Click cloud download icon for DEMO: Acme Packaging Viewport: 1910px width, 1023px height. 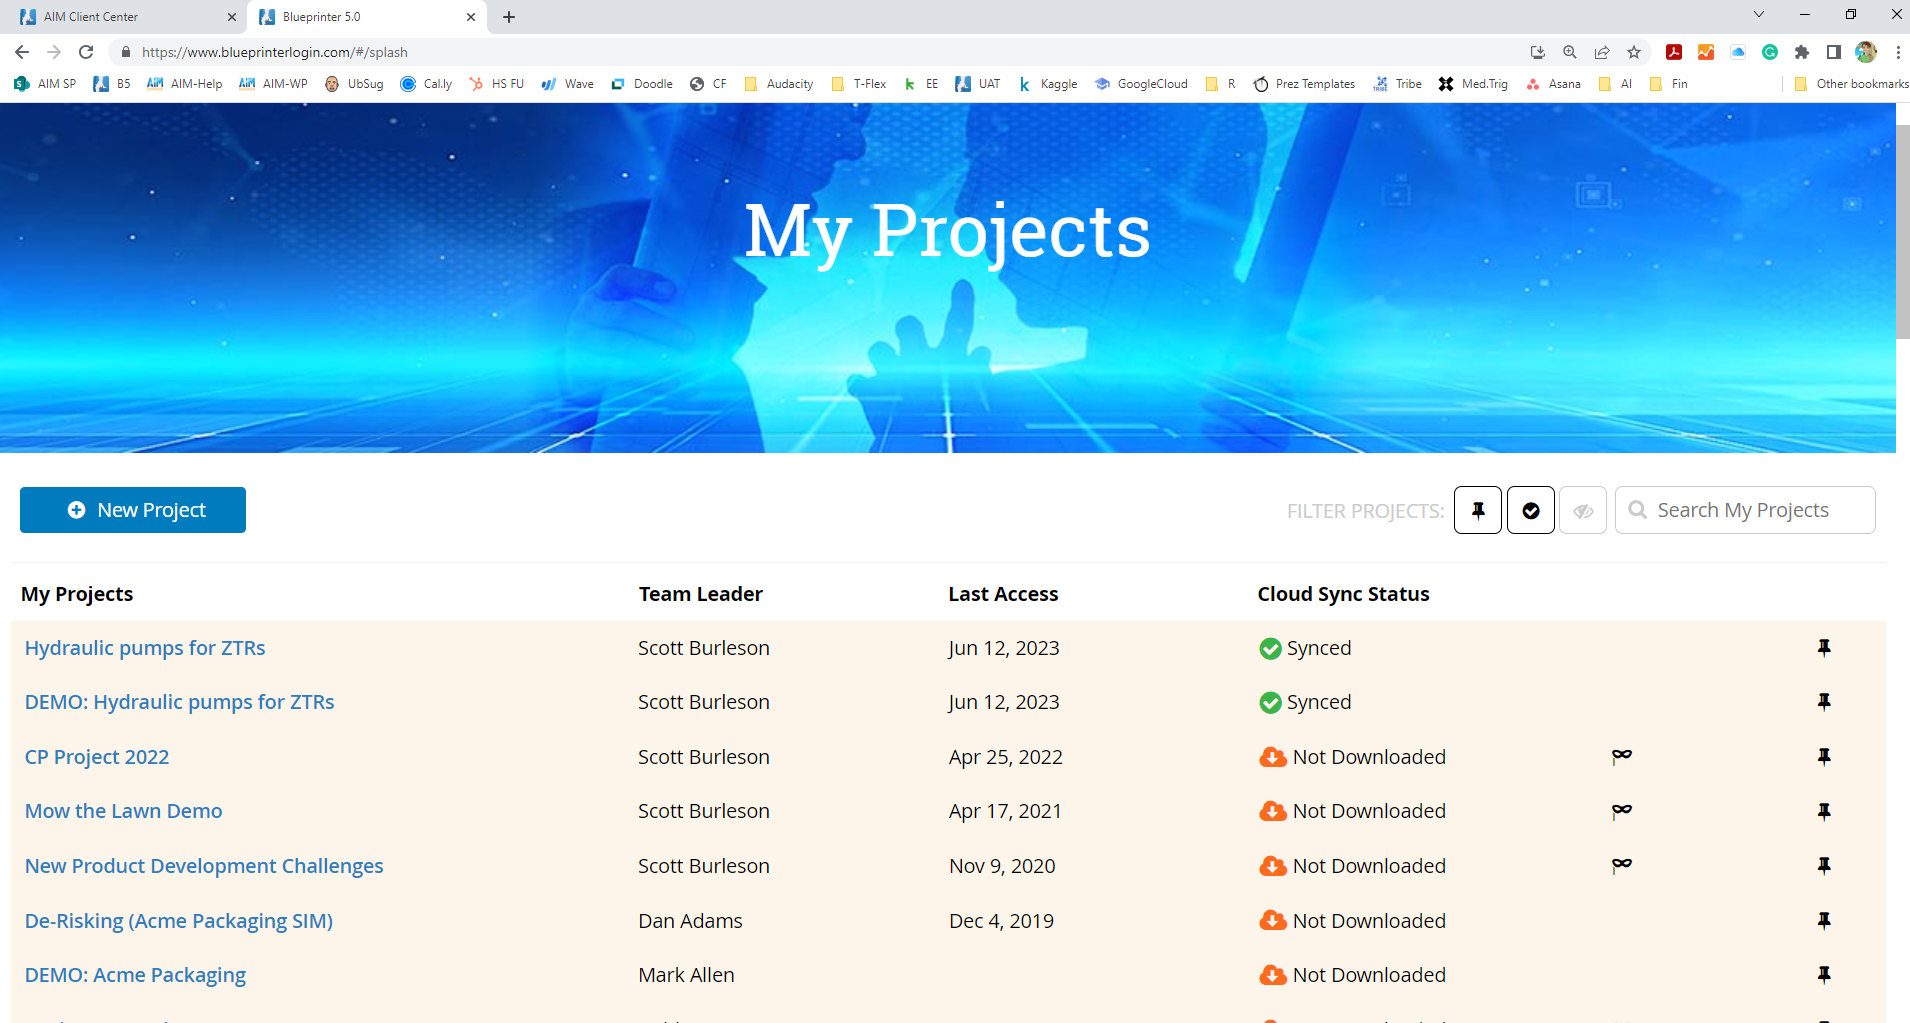(x=1272, y=975)
